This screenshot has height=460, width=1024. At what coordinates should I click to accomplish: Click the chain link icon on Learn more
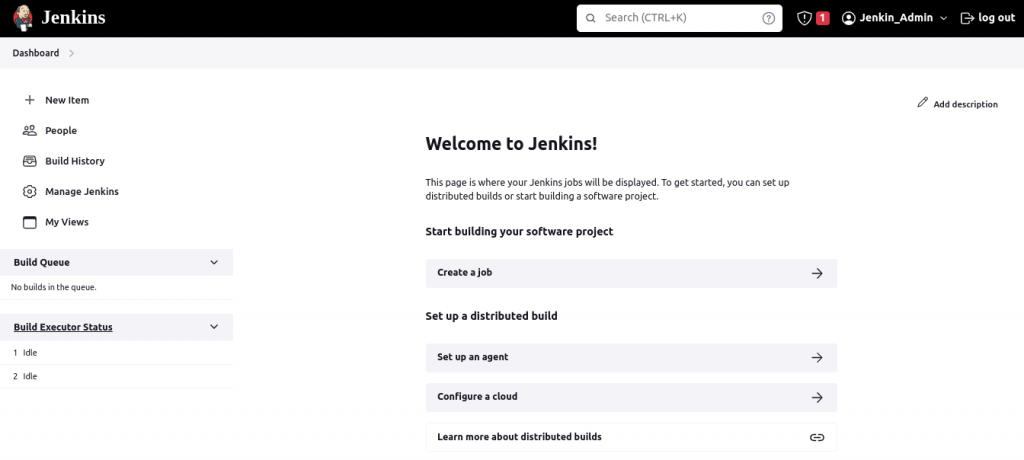[x=817, y=437]
